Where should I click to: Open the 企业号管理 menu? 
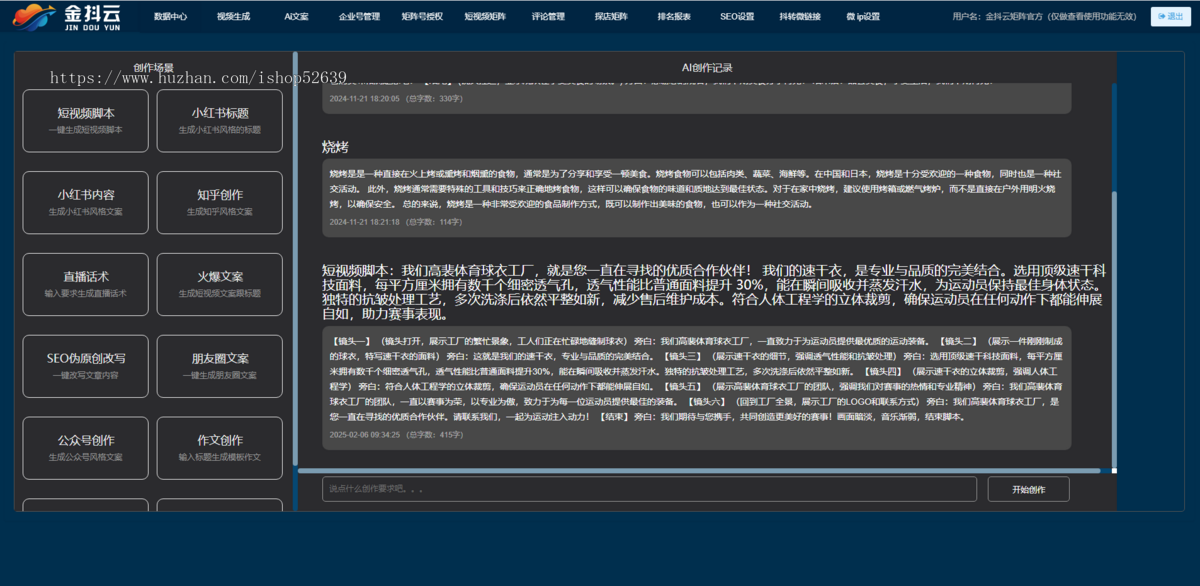point(359,17)
